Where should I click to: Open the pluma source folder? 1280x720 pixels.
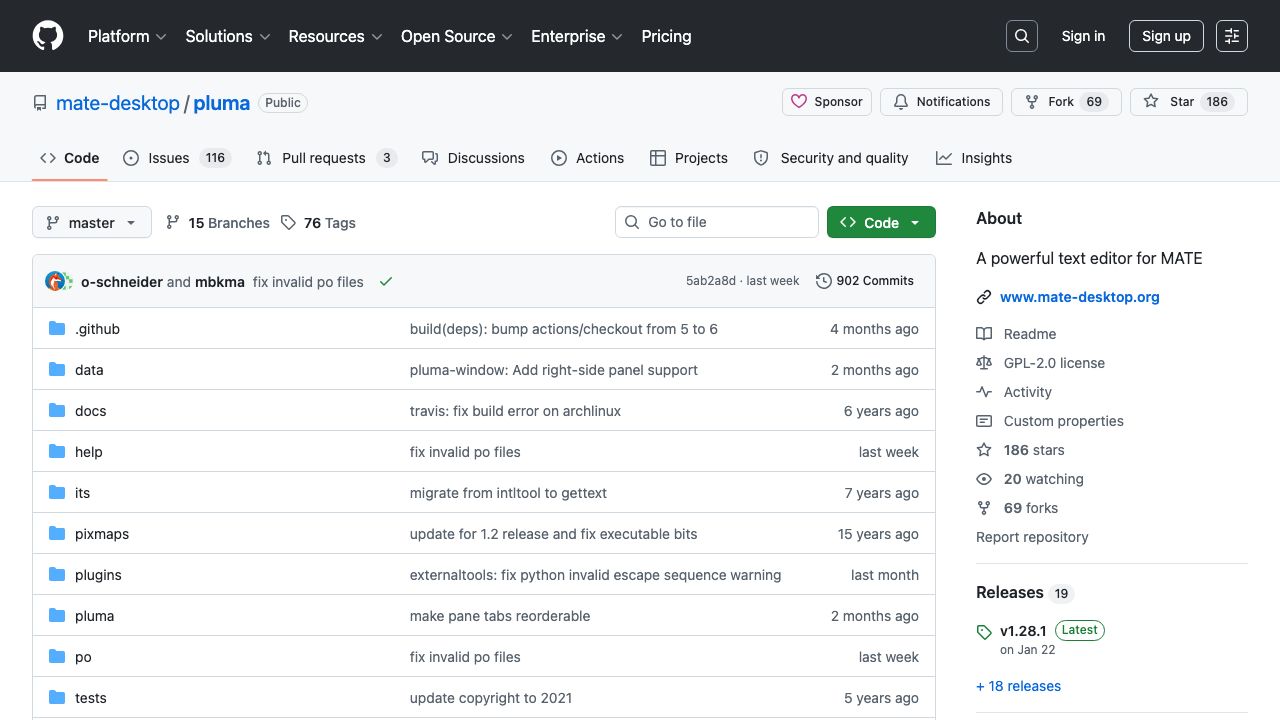[x=94, y=616]
